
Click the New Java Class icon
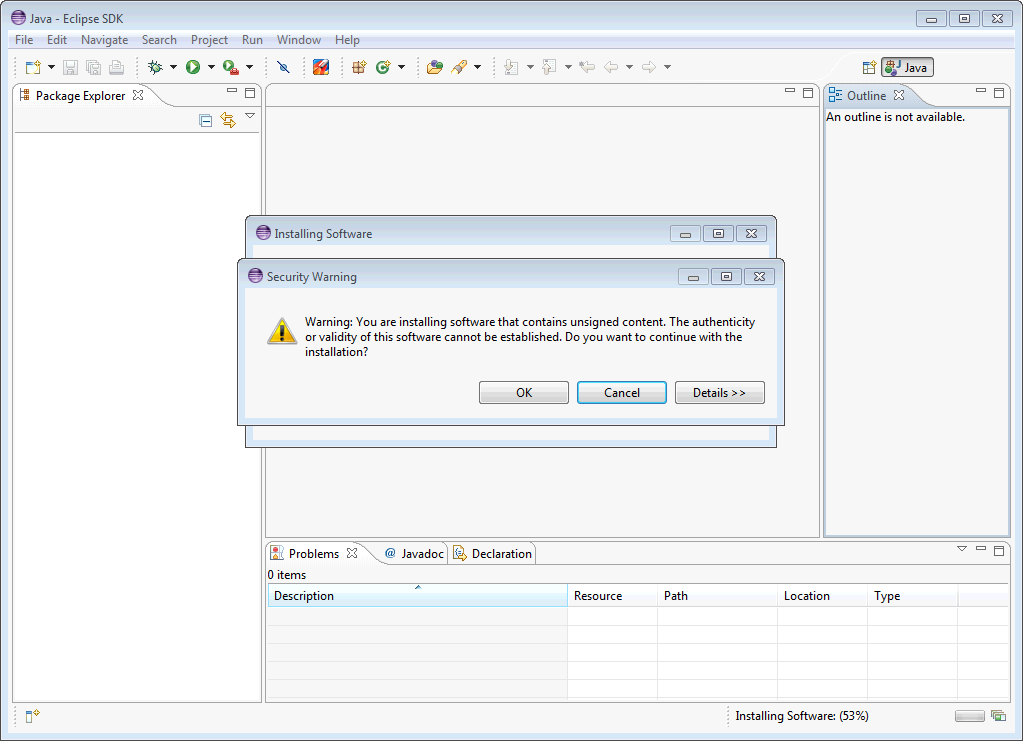click(x=383, y=67)
